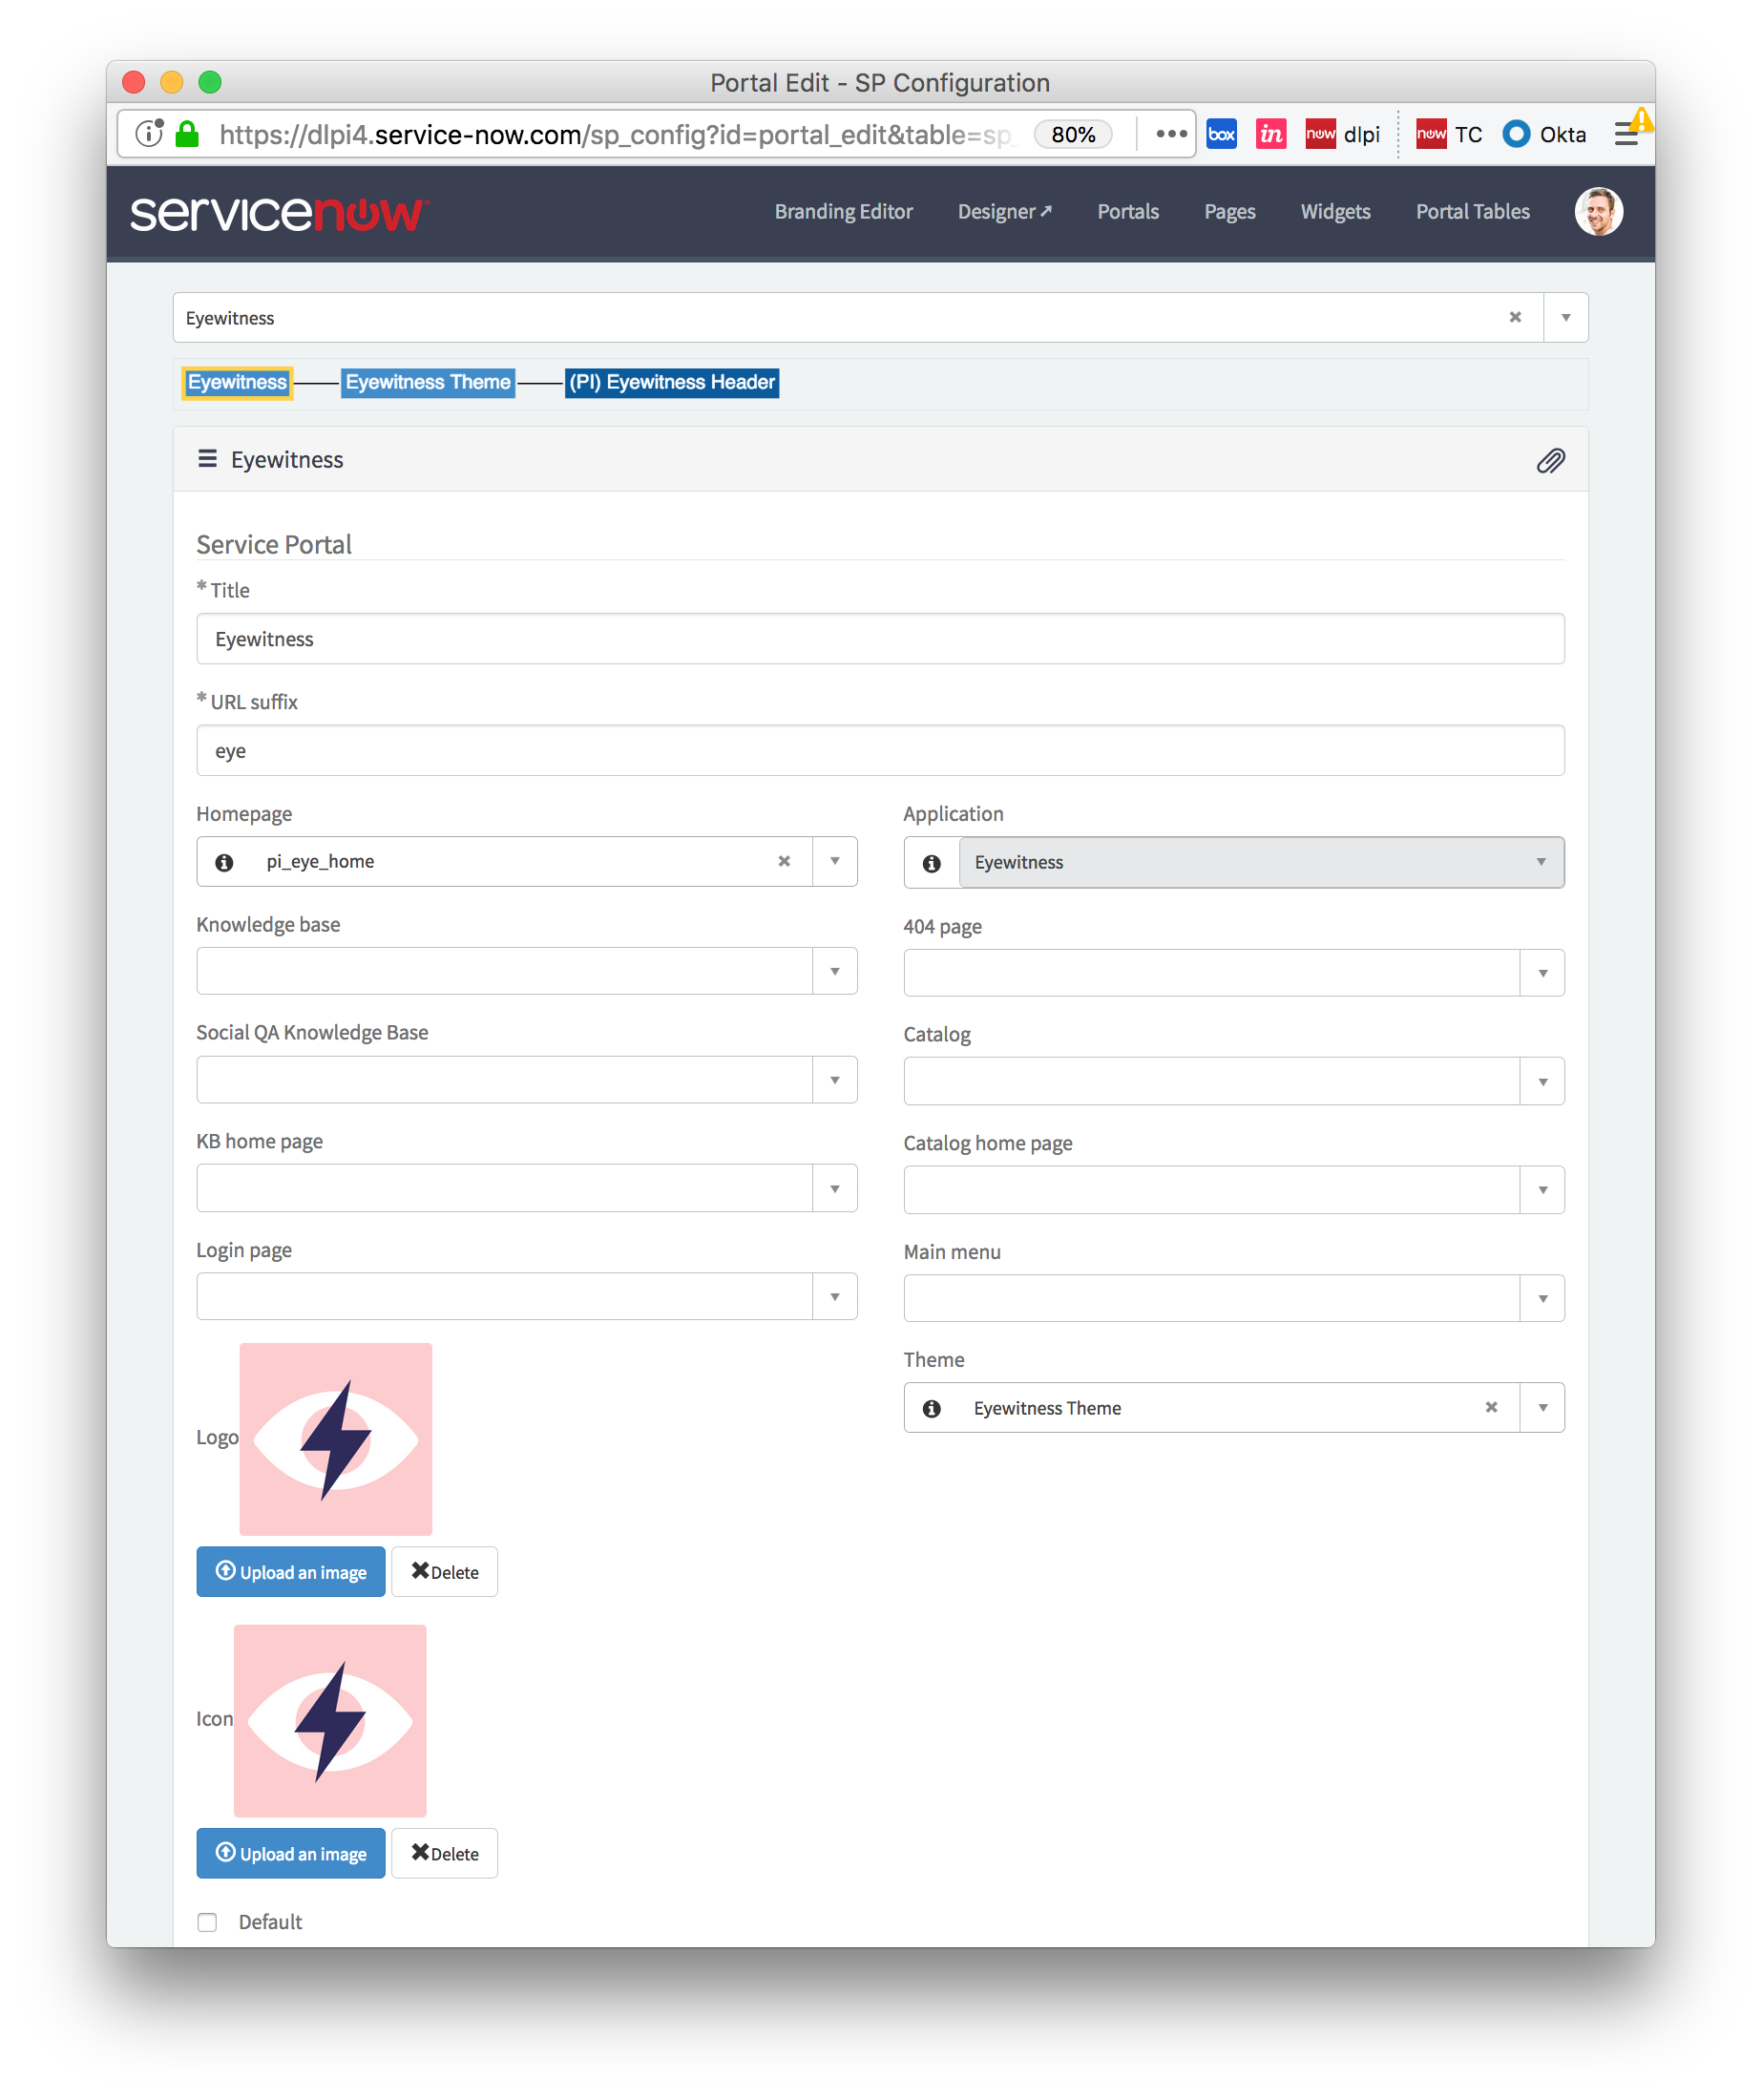Click Upload an image under Logo

point(290,1572)
